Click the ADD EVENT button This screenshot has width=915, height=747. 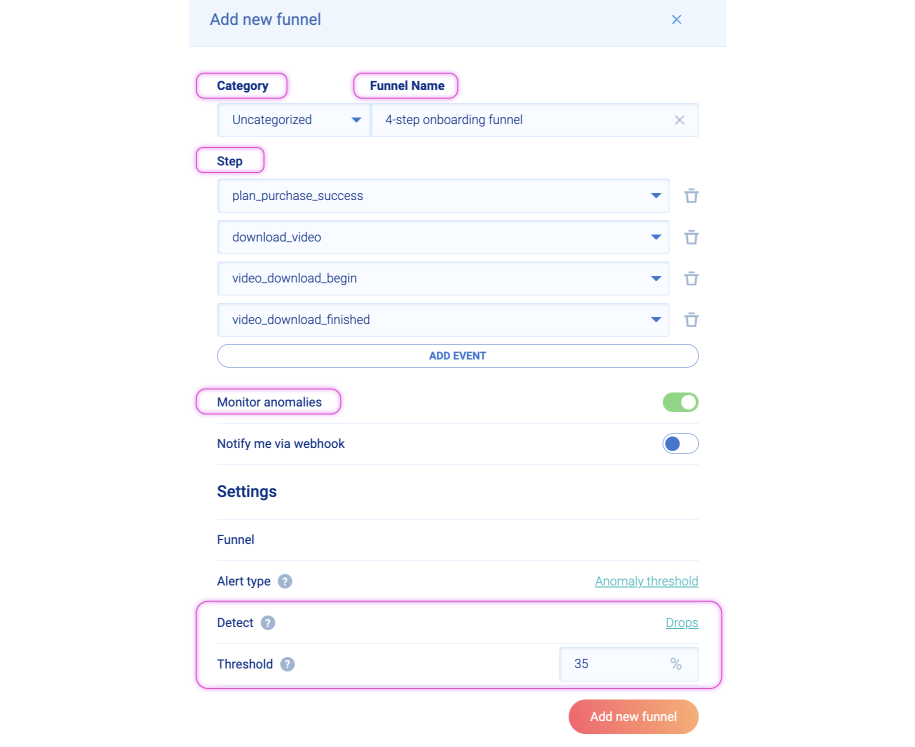pyautogui.click(x=458, y=356)
